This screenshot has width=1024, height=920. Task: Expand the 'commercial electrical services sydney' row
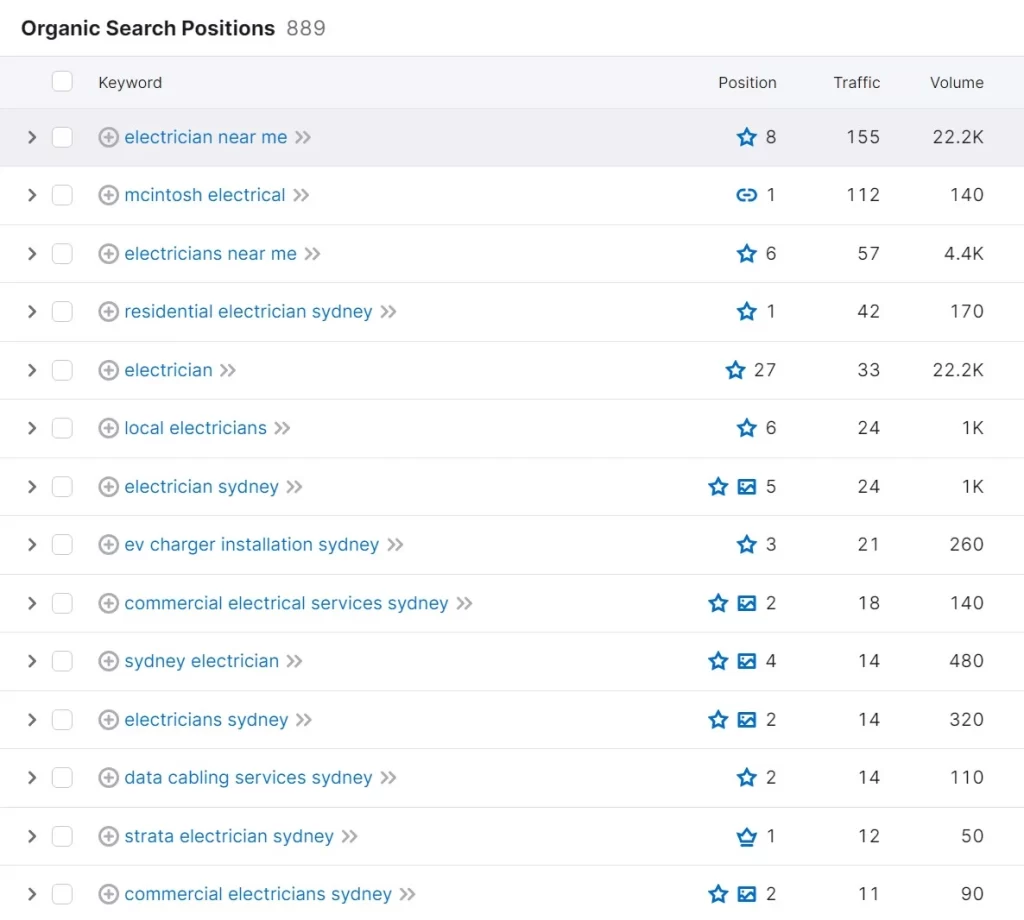pos(31,603)
